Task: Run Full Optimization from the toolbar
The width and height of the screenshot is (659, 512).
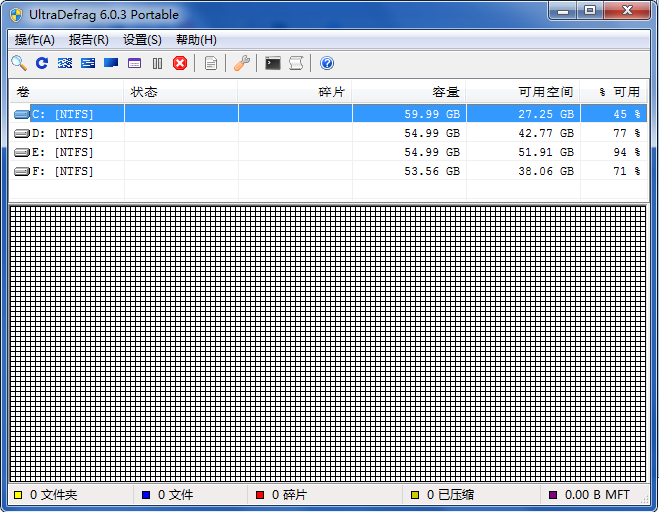Action: [111, 63]
